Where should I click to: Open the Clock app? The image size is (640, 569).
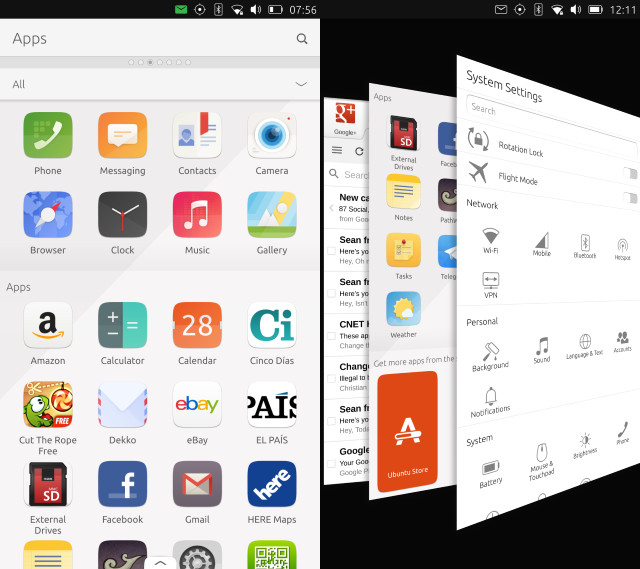(122, 215)
